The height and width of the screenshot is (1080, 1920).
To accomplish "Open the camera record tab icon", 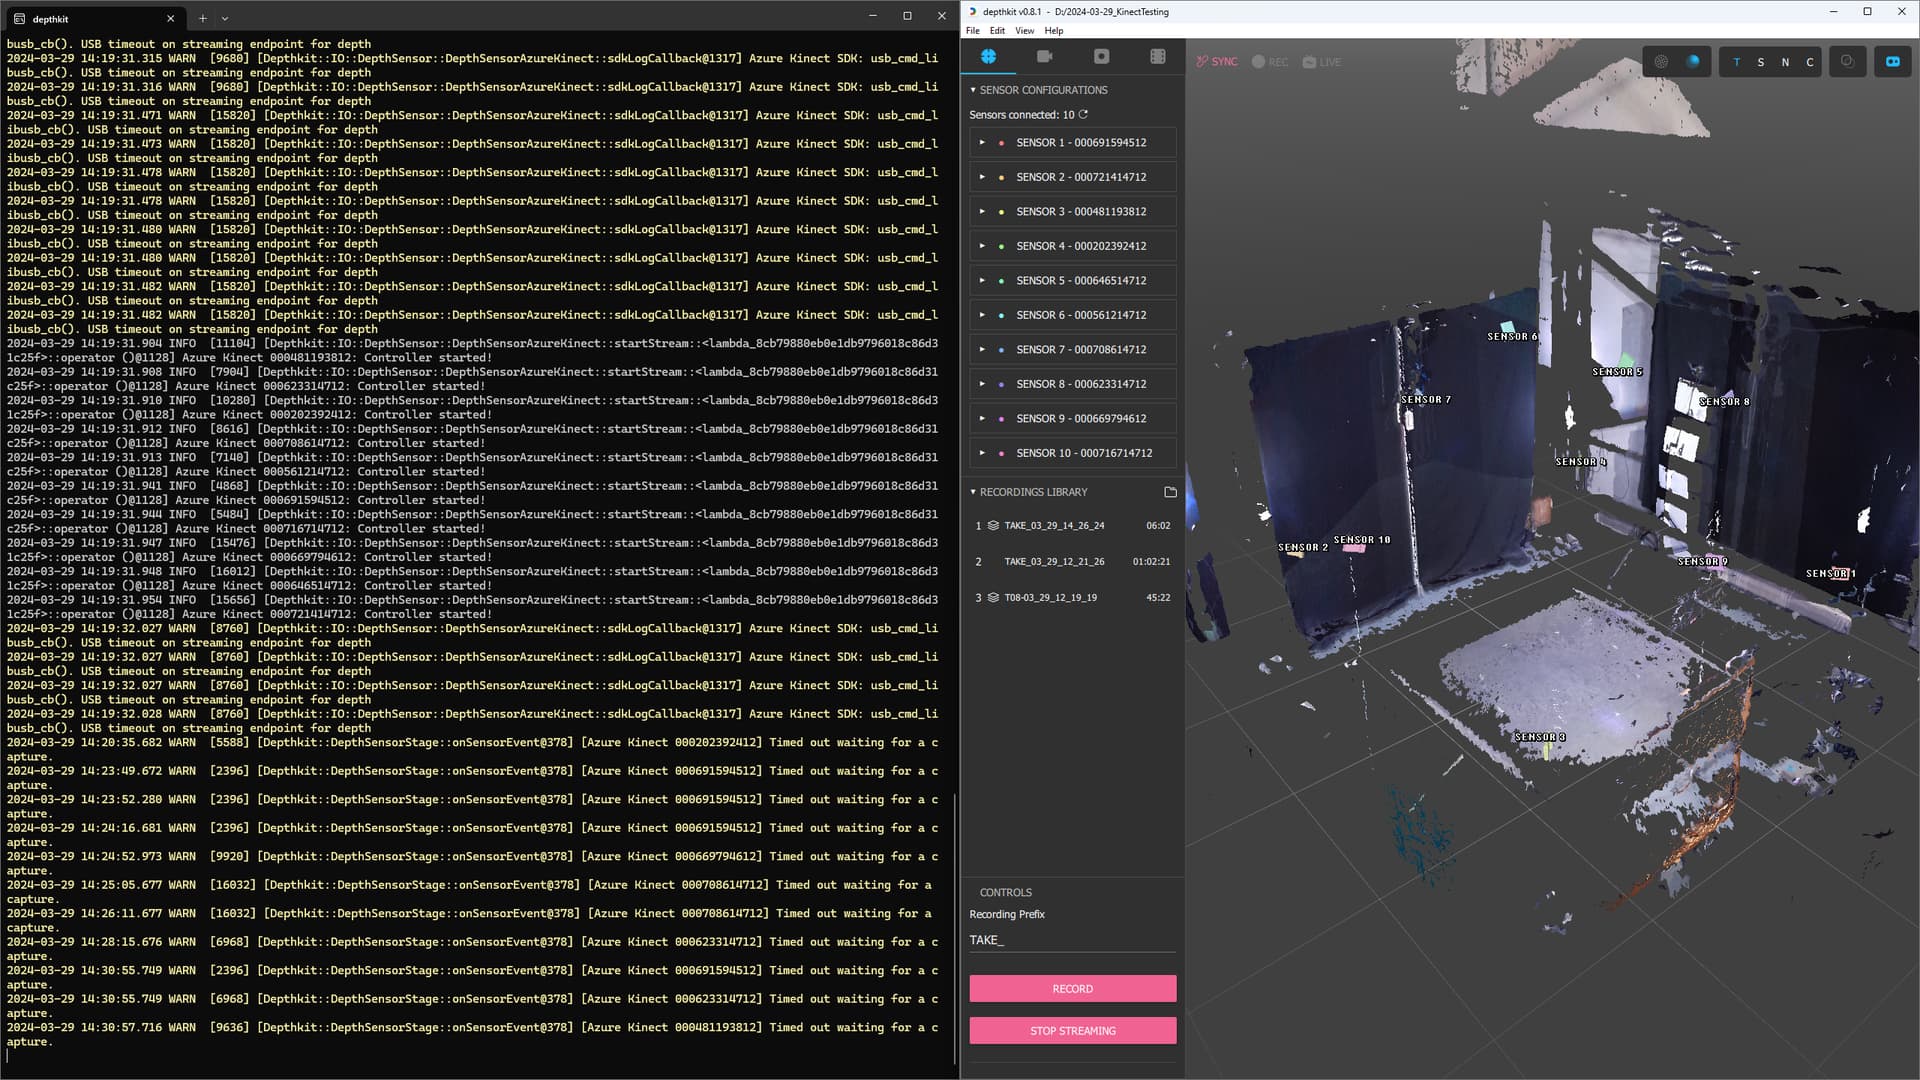I will tap(1044, 57).
